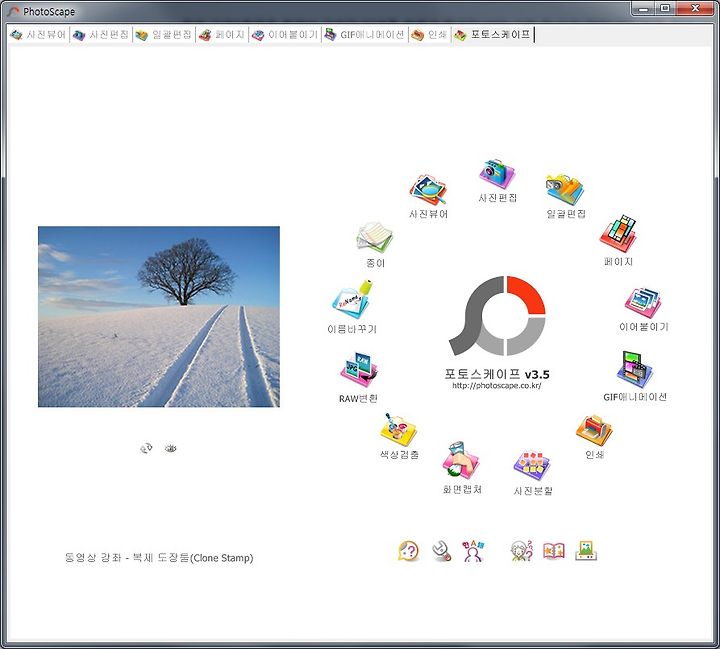Open 인쇄 printer icon in circular menu

(x=594, y=430)
